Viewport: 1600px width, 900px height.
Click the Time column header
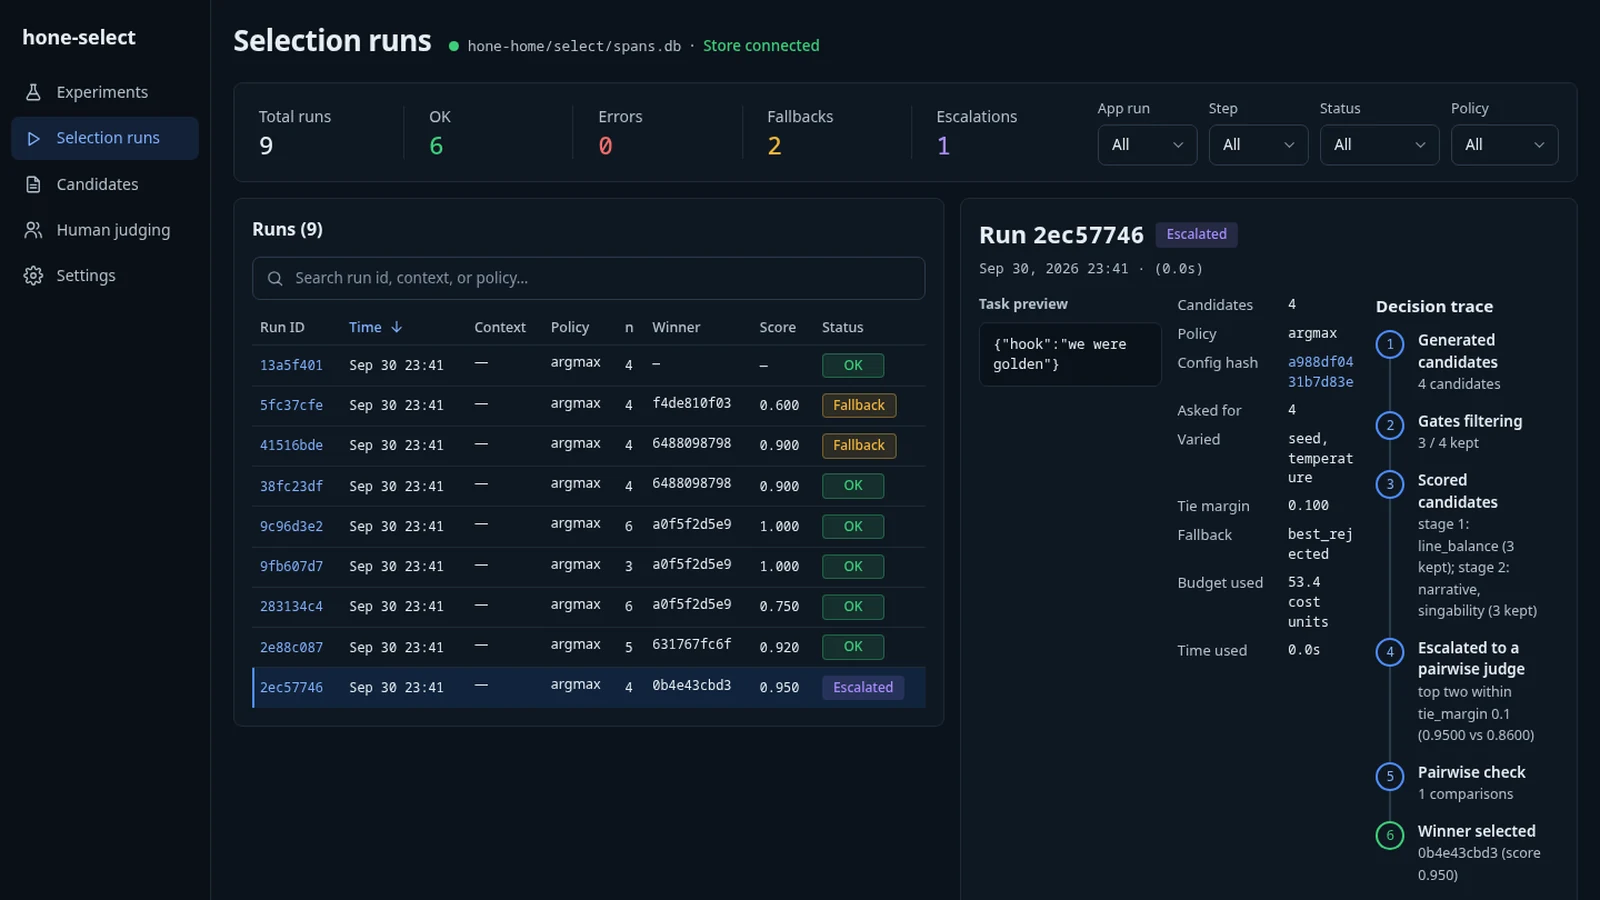(x=375, y=327)
